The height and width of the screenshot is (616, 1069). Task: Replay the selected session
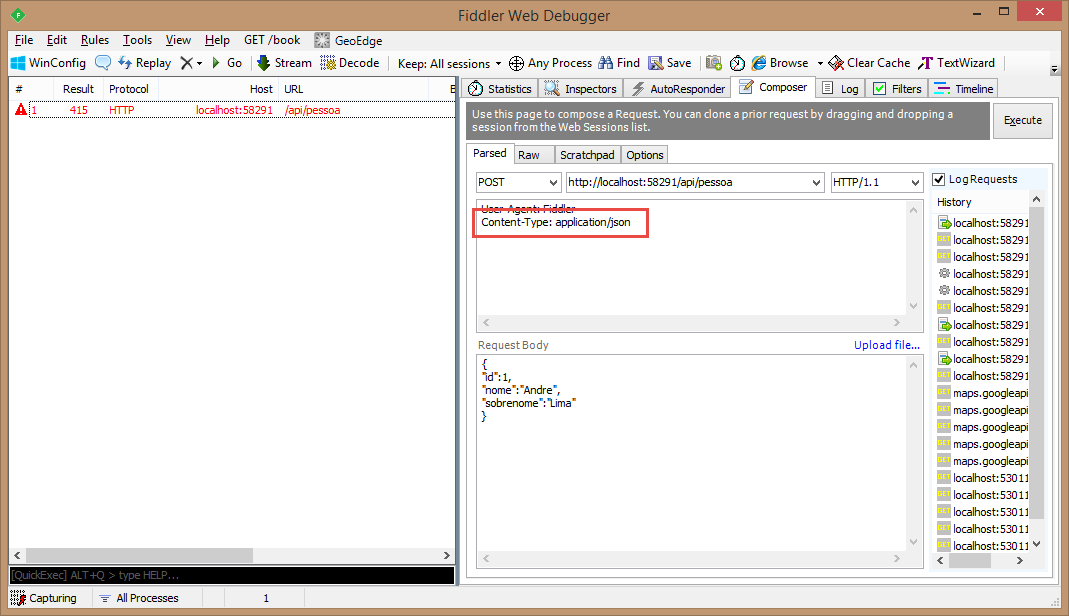click(145, 63)
